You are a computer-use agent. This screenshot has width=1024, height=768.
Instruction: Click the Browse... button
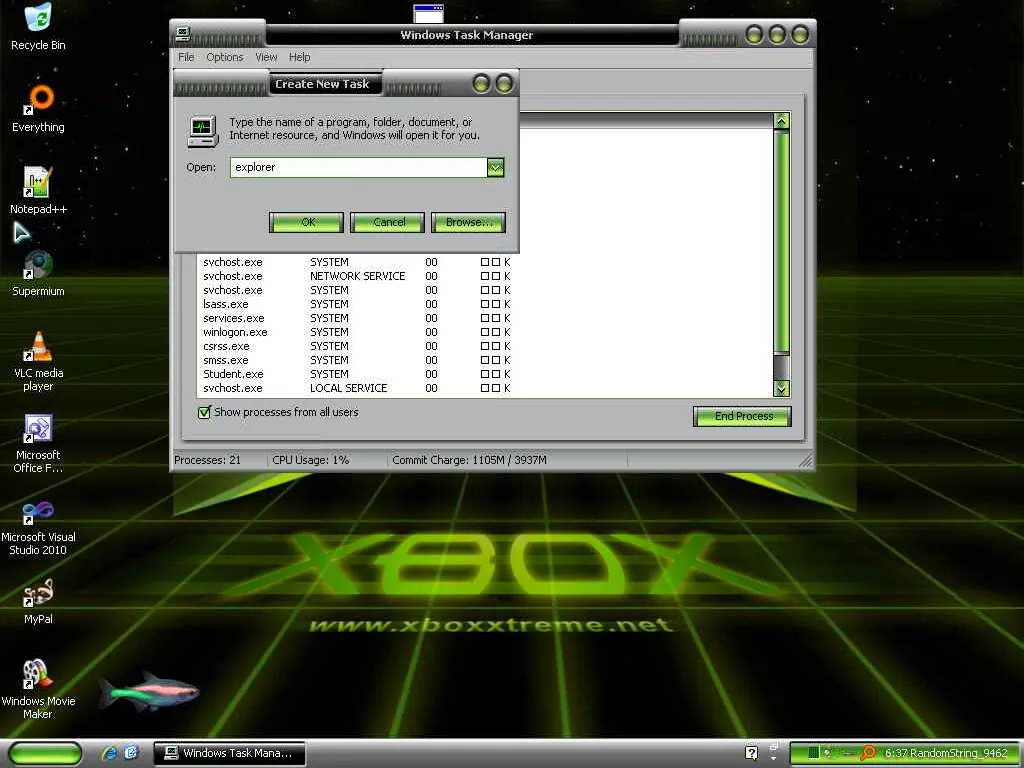coord(468,222)
